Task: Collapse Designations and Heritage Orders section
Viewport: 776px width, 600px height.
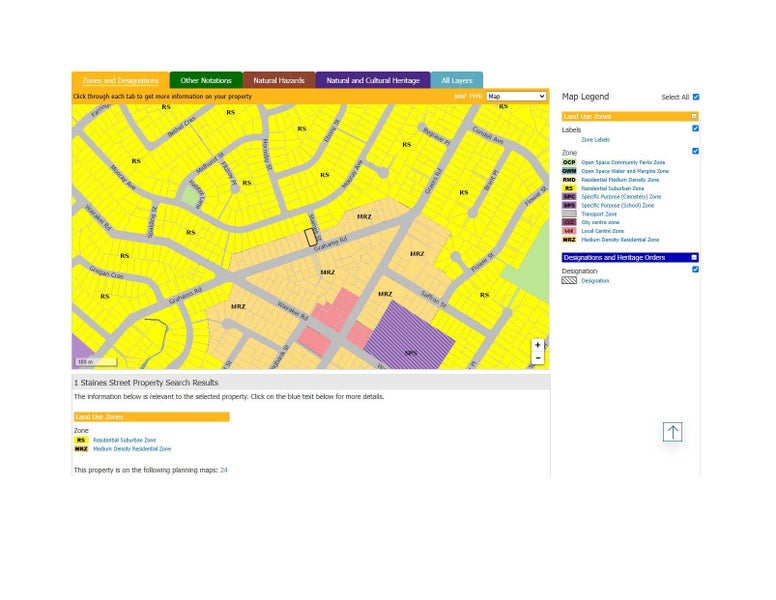Action: tap(694, 257)
